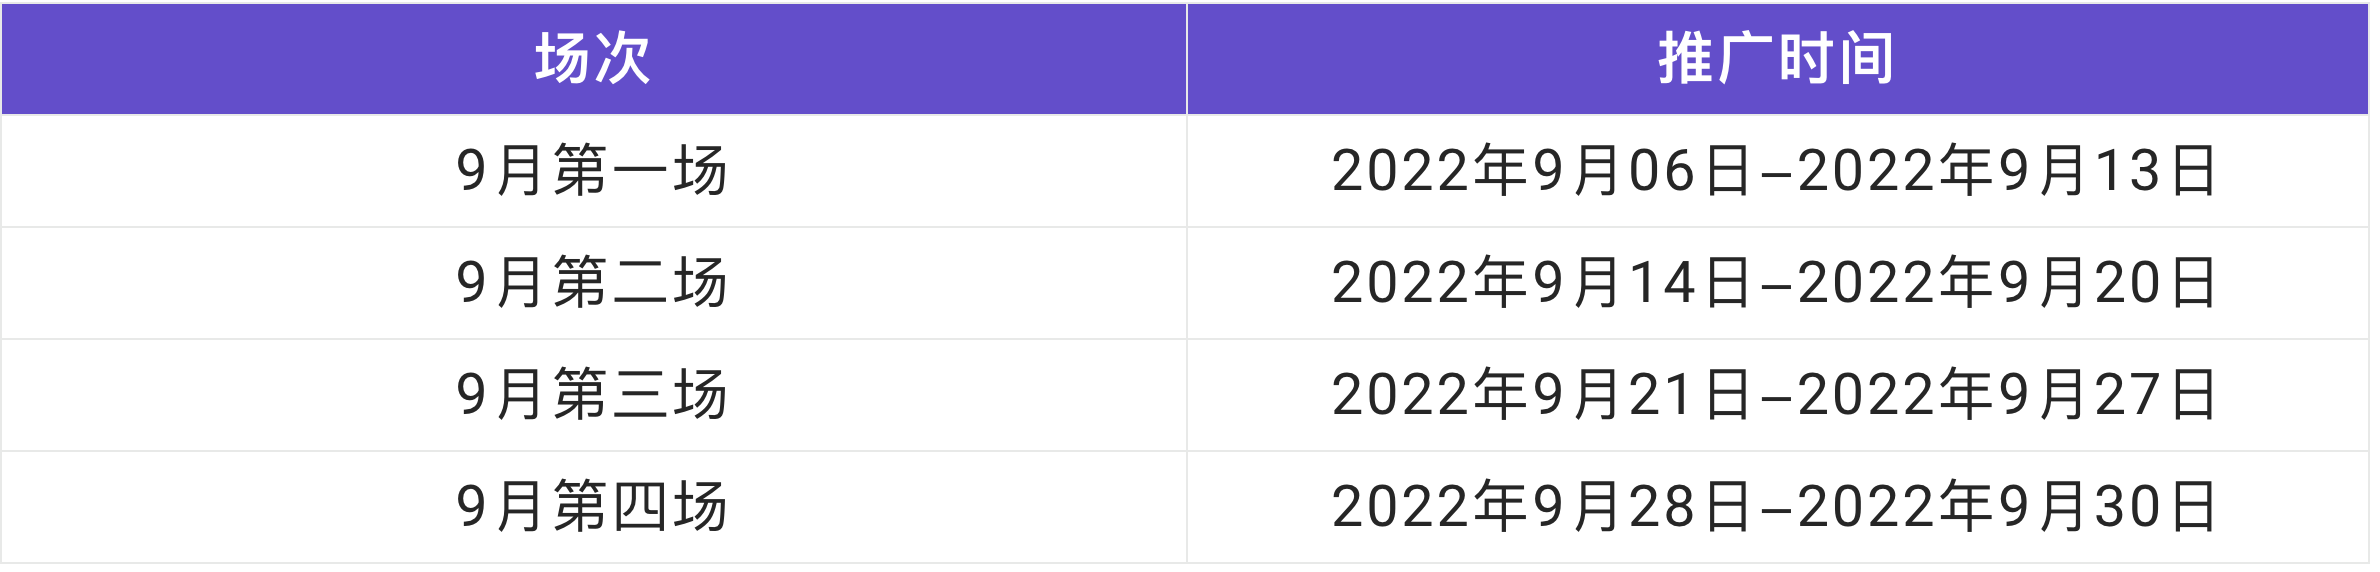The height and width of the screenshot is (572, 2380).
Task: Click the end date 2022年9月20日
Action: click(2007, 283)
